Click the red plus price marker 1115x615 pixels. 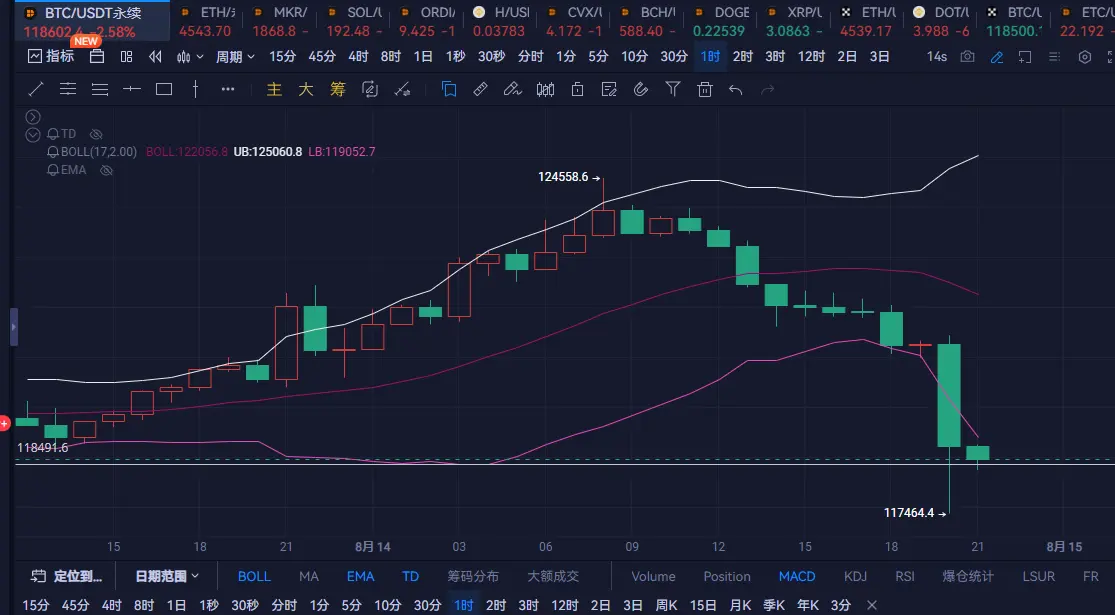tap(4, 424)
